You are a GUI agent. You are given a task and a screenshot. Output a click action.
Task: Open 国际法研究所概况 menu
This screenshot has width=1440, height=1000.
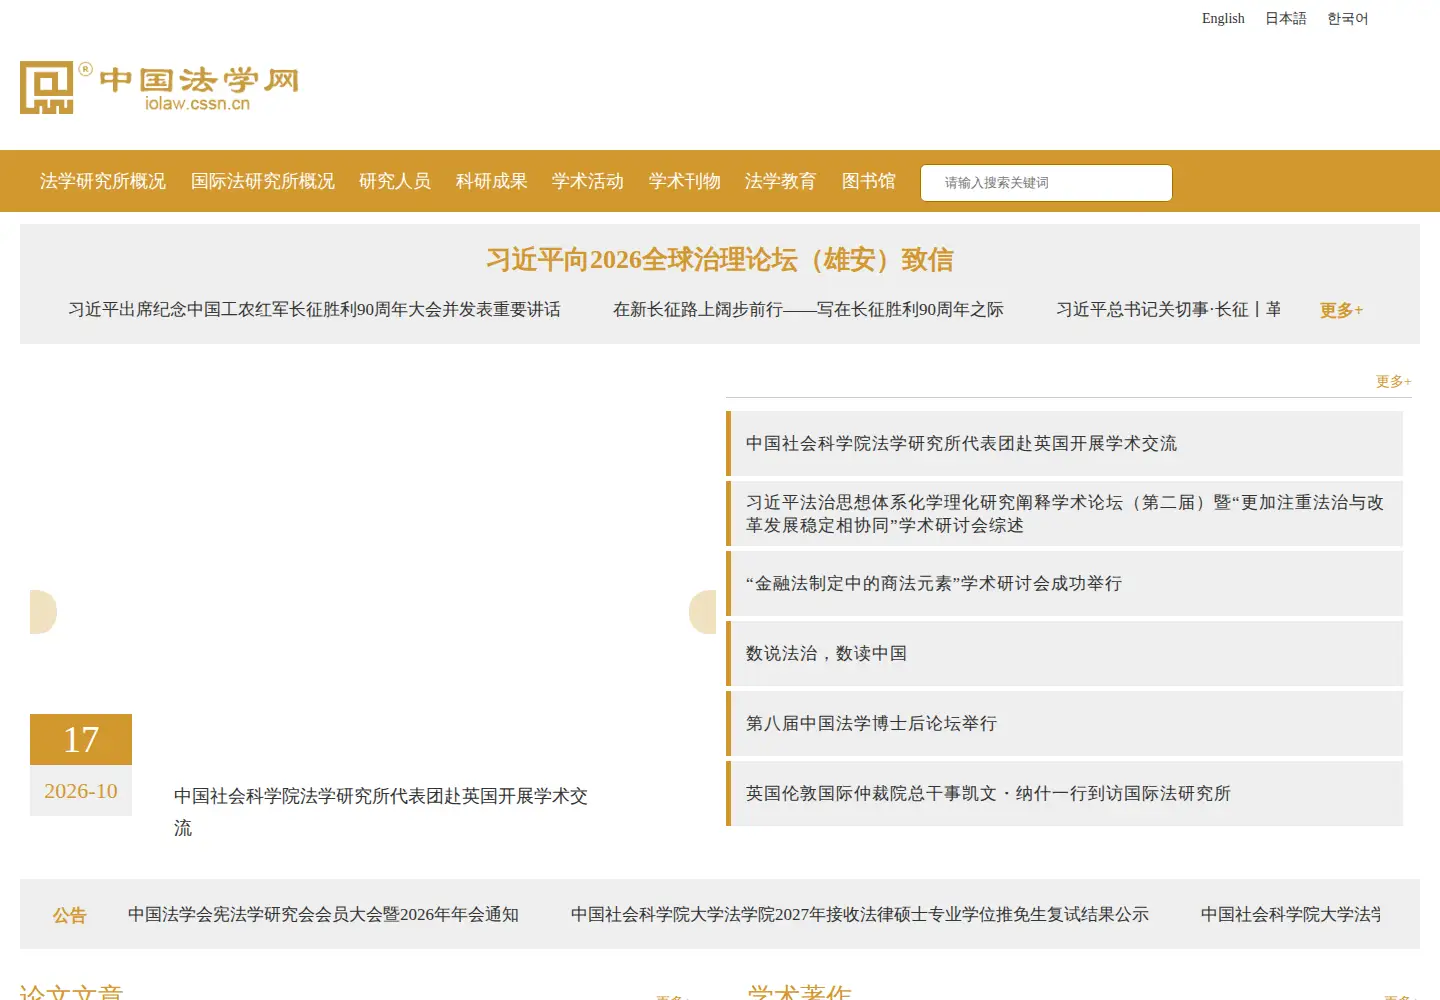263,181
